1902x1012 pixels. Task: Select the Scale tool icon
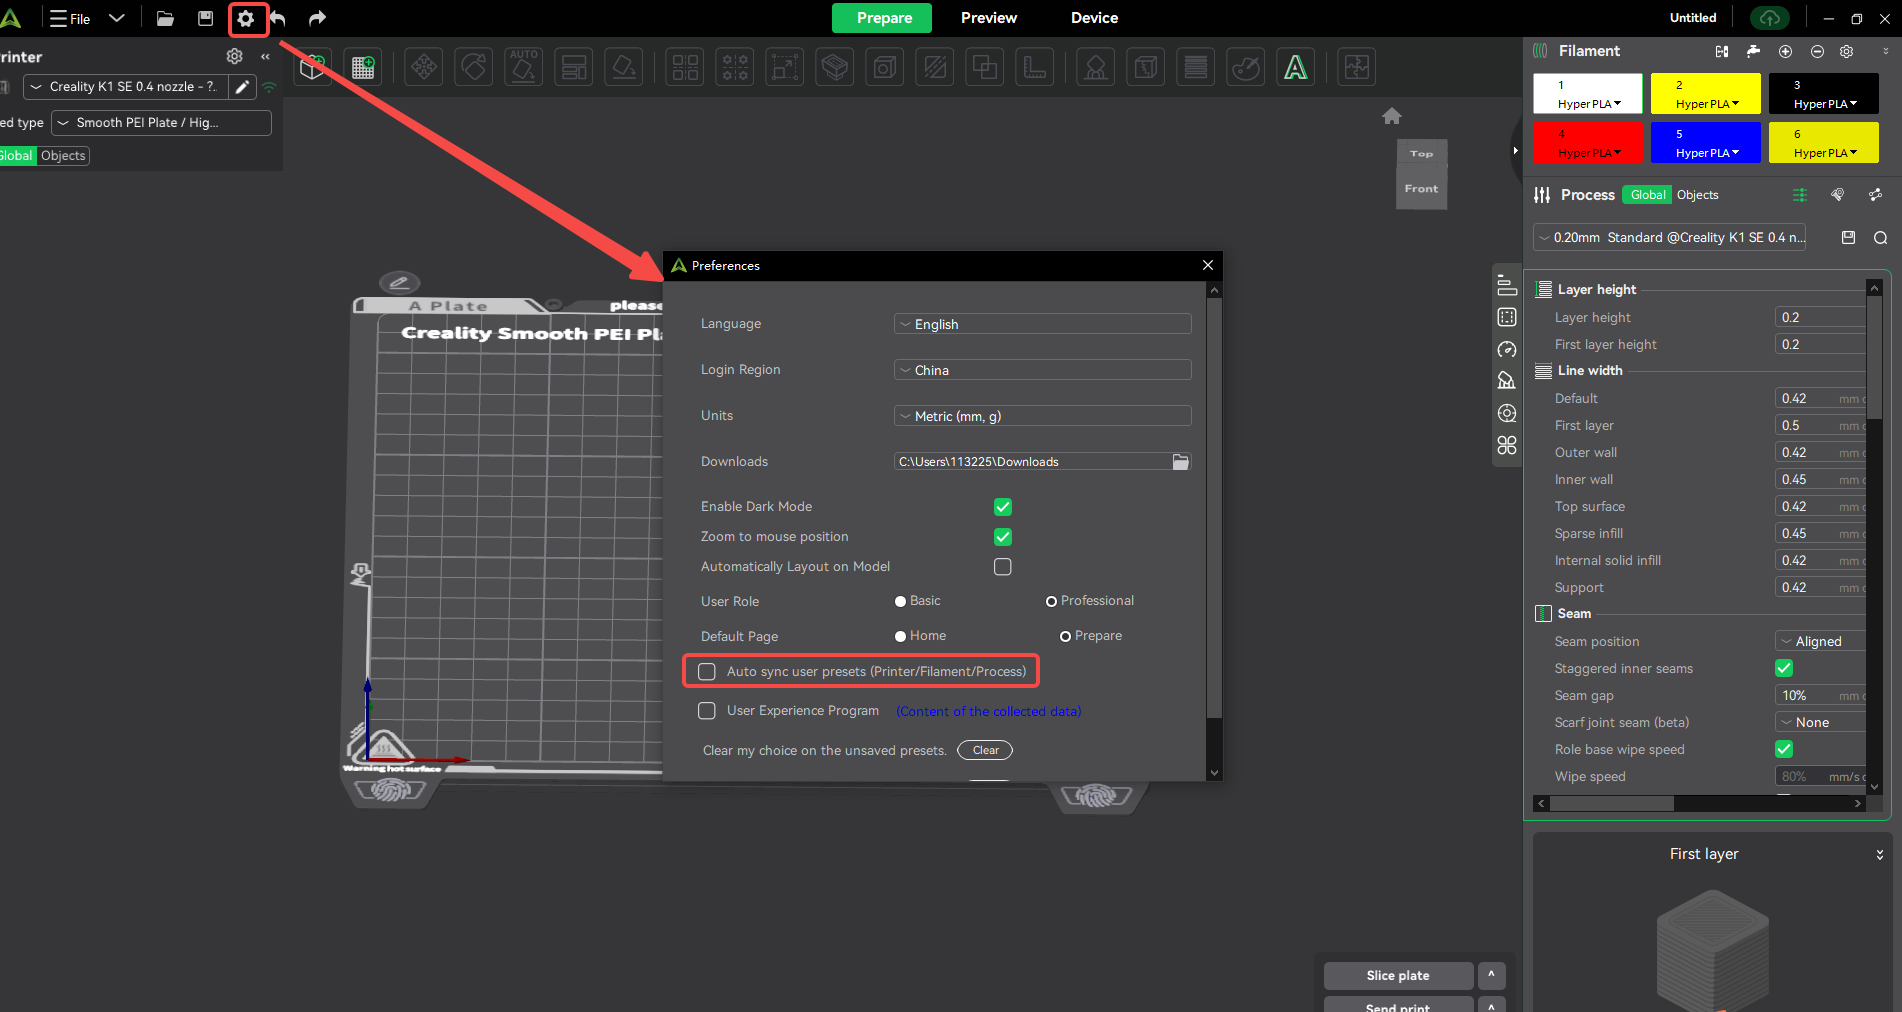click(785, 67)
